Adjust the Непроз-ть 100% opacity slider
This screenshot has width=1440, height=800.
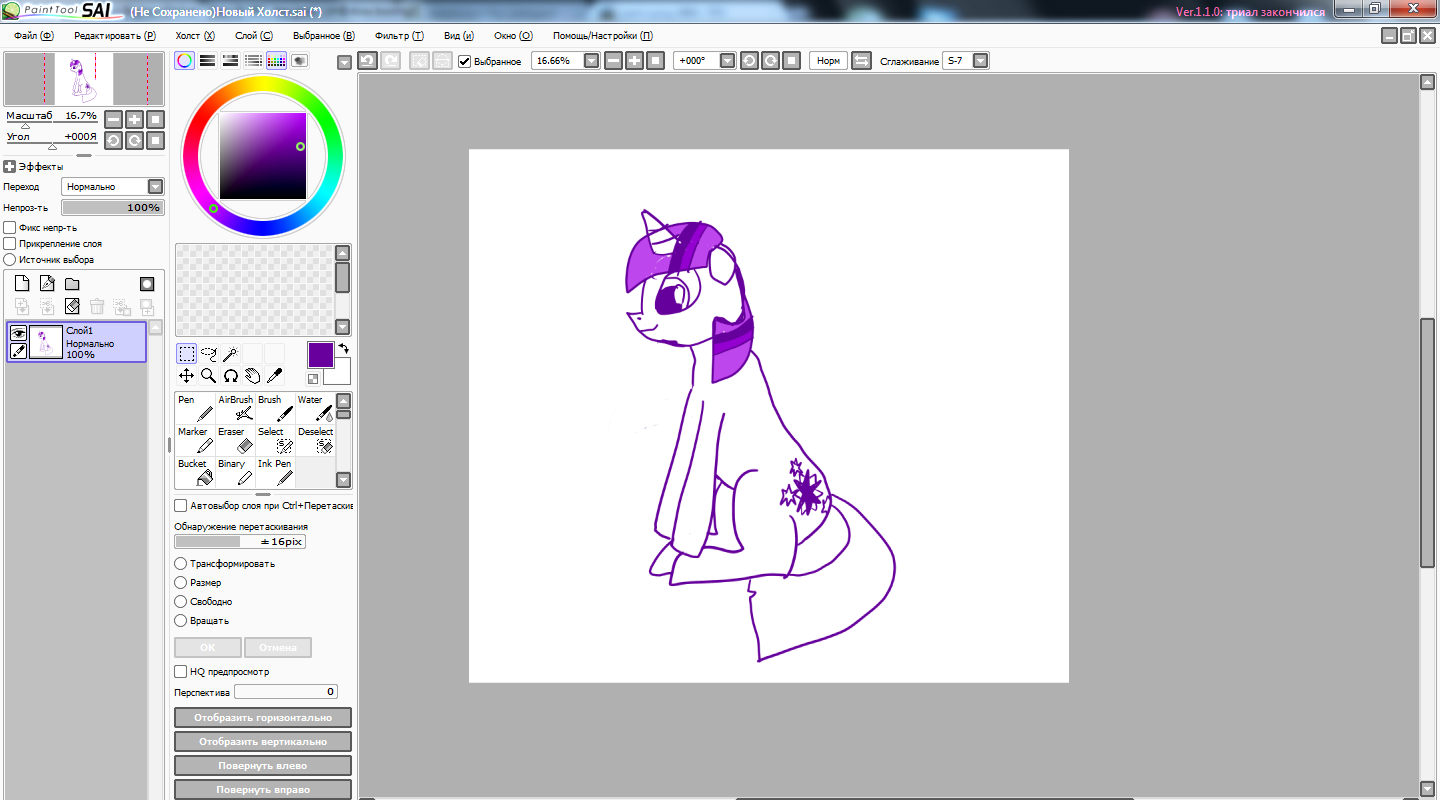(x=112, y=207)
